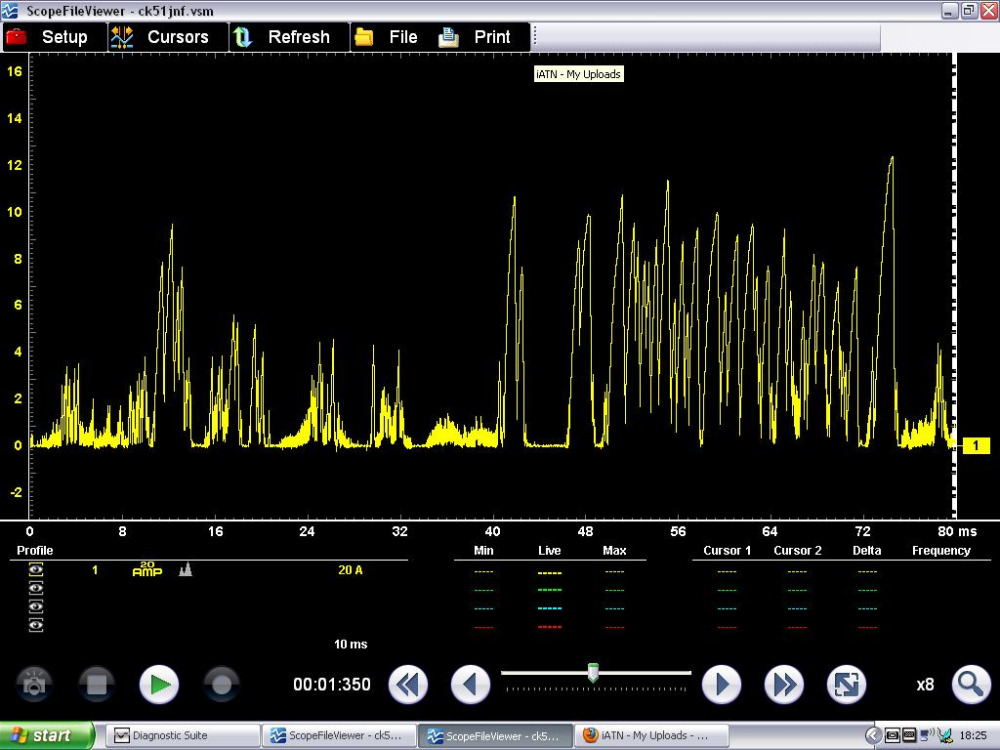1000x750 pixels.
Task: Switch to Diagnostic Suite in taskbar
Action: [180, 736]
